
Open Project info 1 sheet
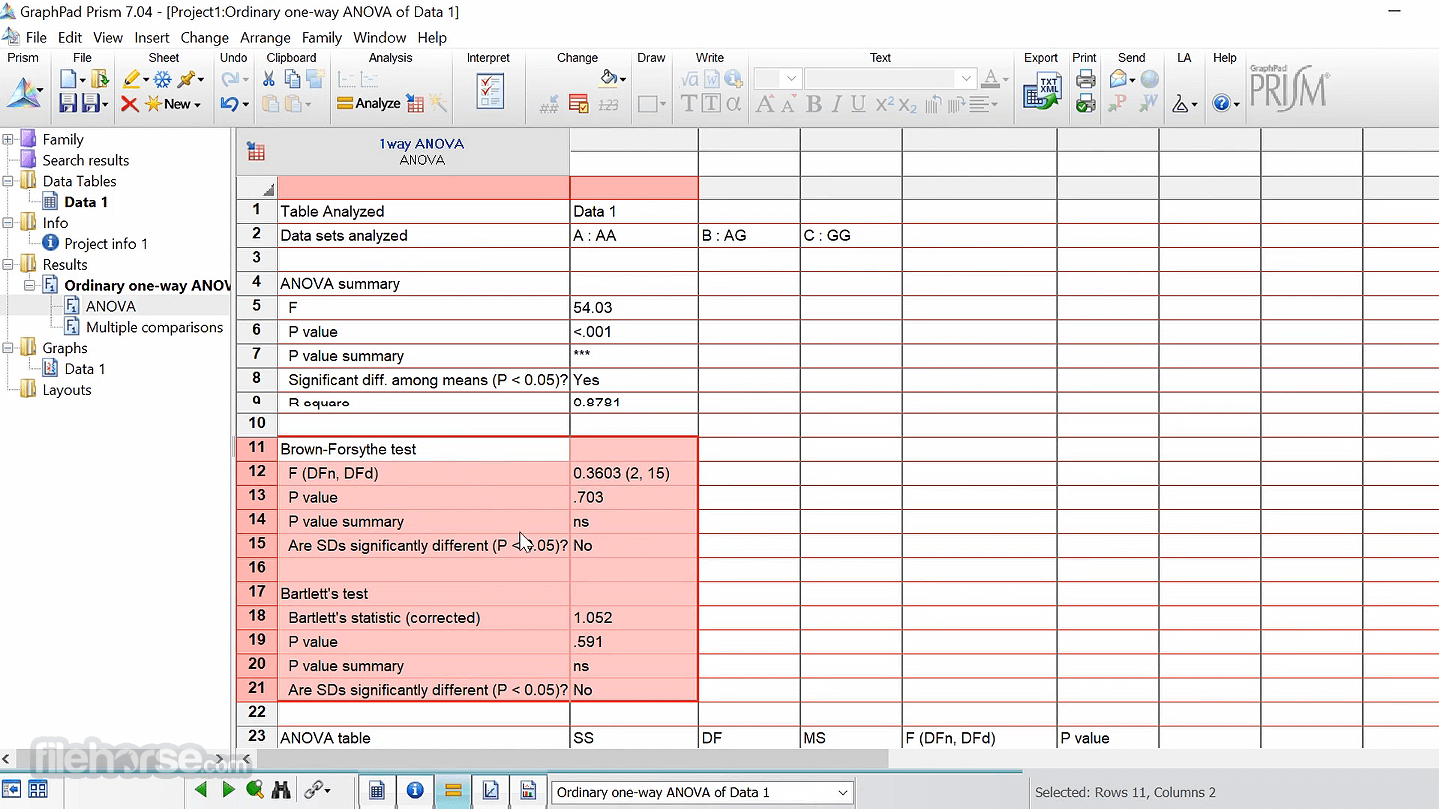pos(106,244)
